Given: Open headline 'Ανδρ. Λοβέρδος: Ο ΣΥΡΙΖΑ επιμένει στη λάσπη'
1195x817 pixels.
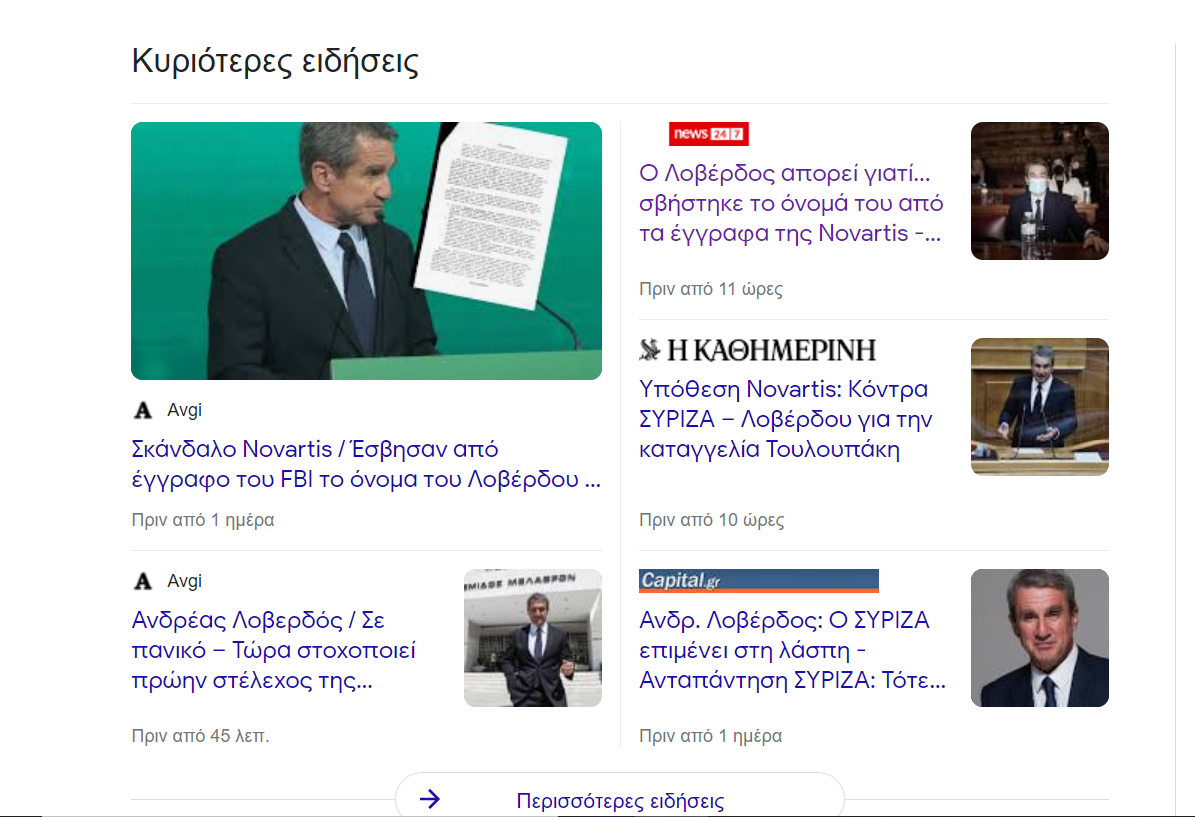Looking at the screenshot, I should click(x=793, y=649).
